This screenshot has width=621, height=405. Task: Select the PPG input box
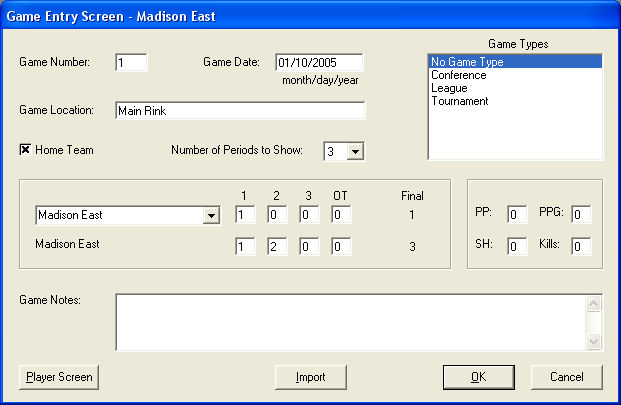(x=581, y=214)
